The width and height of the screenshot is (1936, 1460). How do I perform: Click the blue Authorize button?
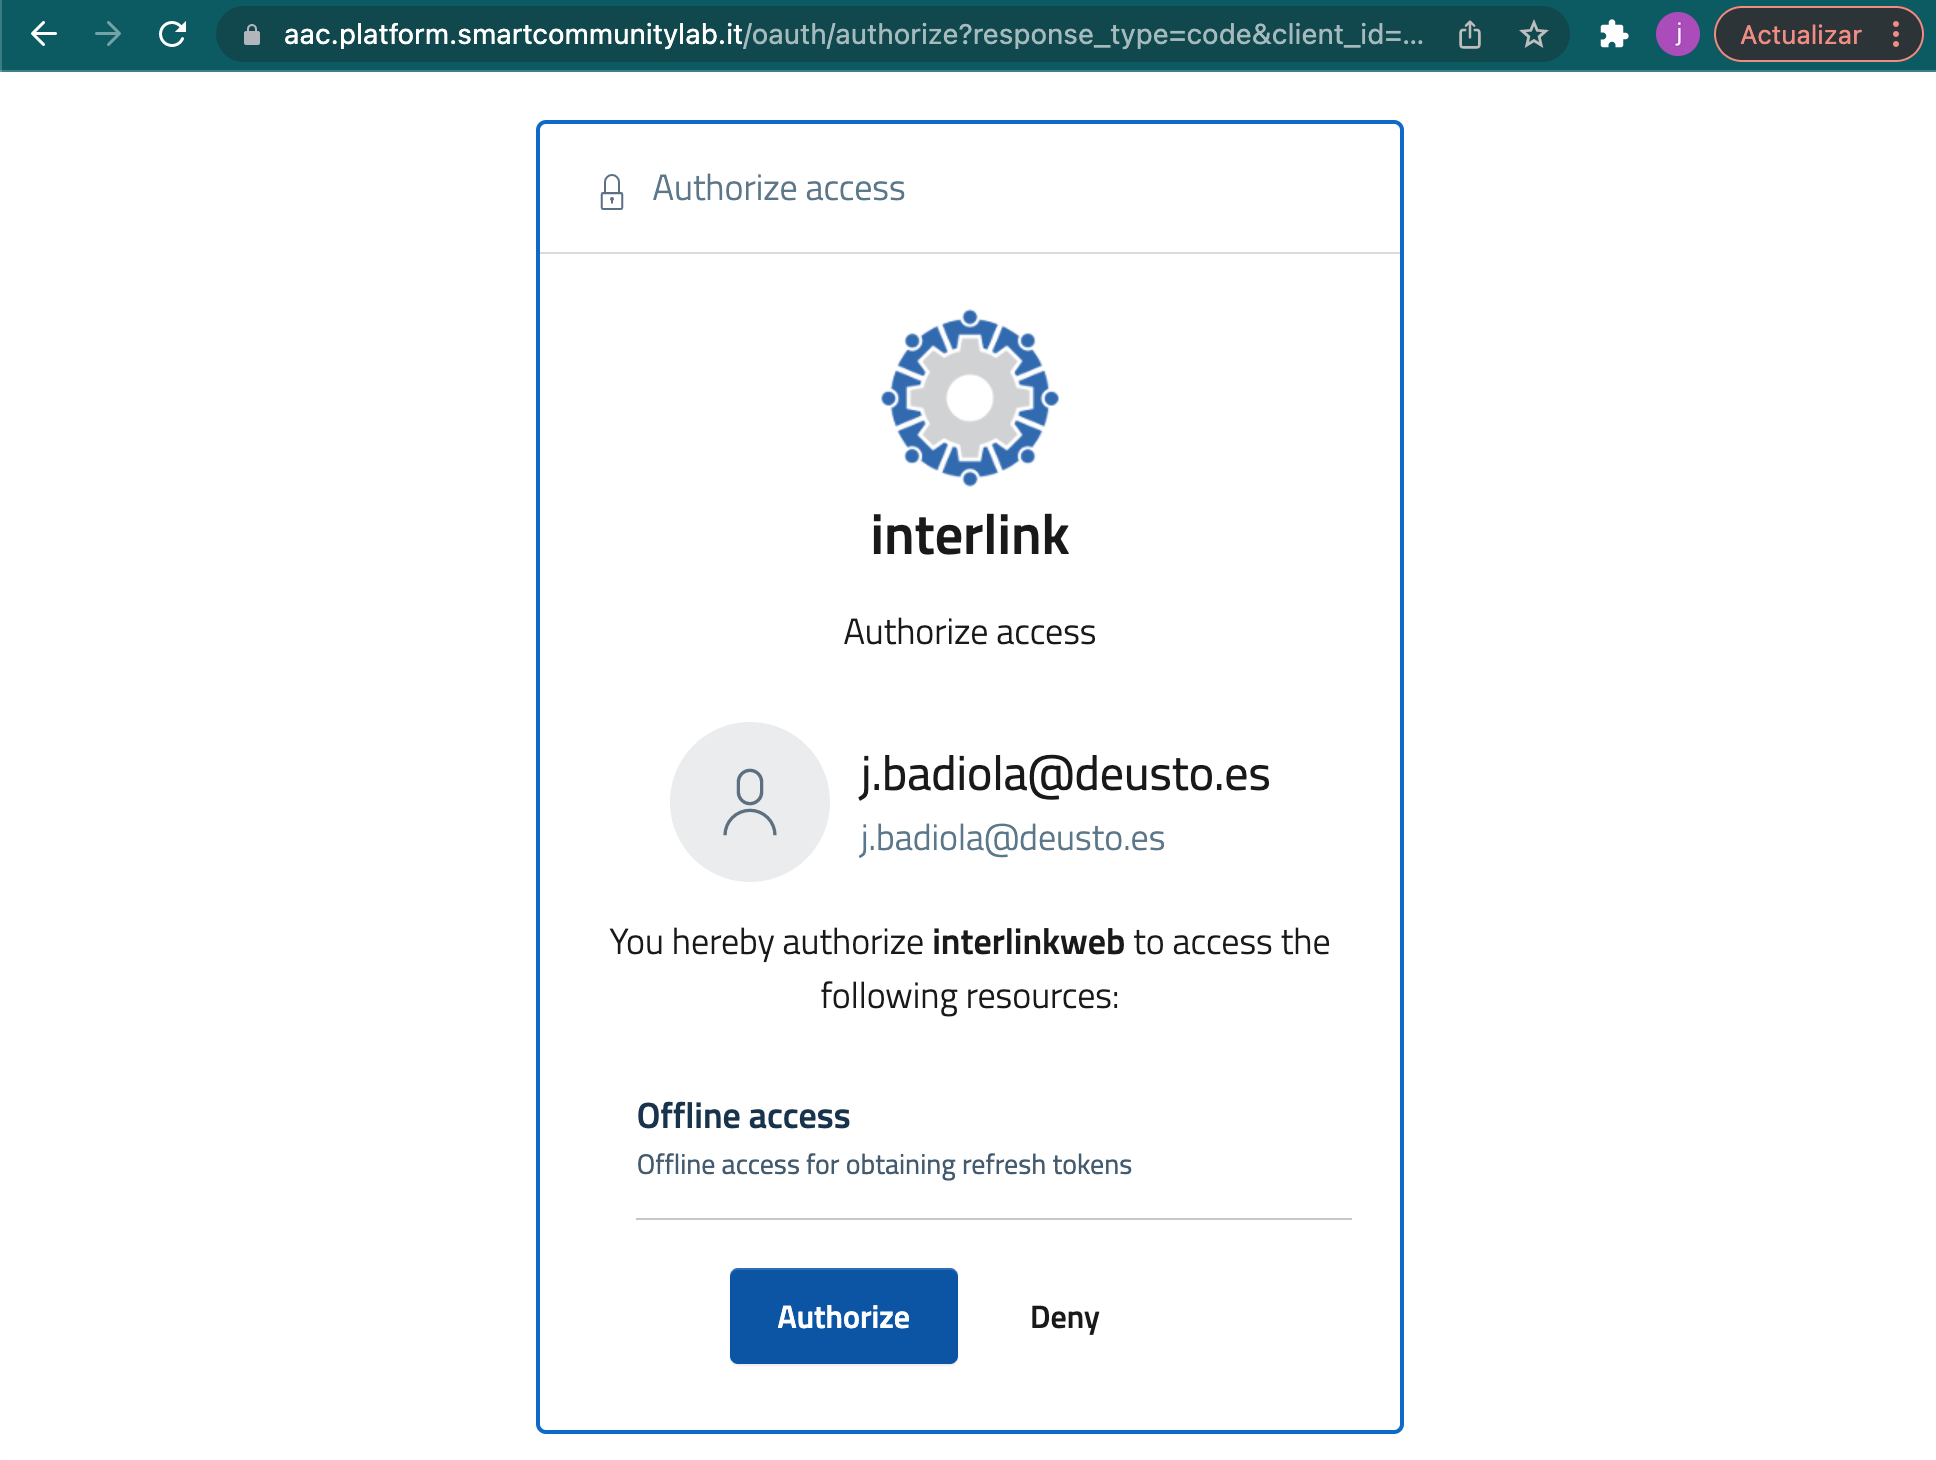pos(843,1316)
